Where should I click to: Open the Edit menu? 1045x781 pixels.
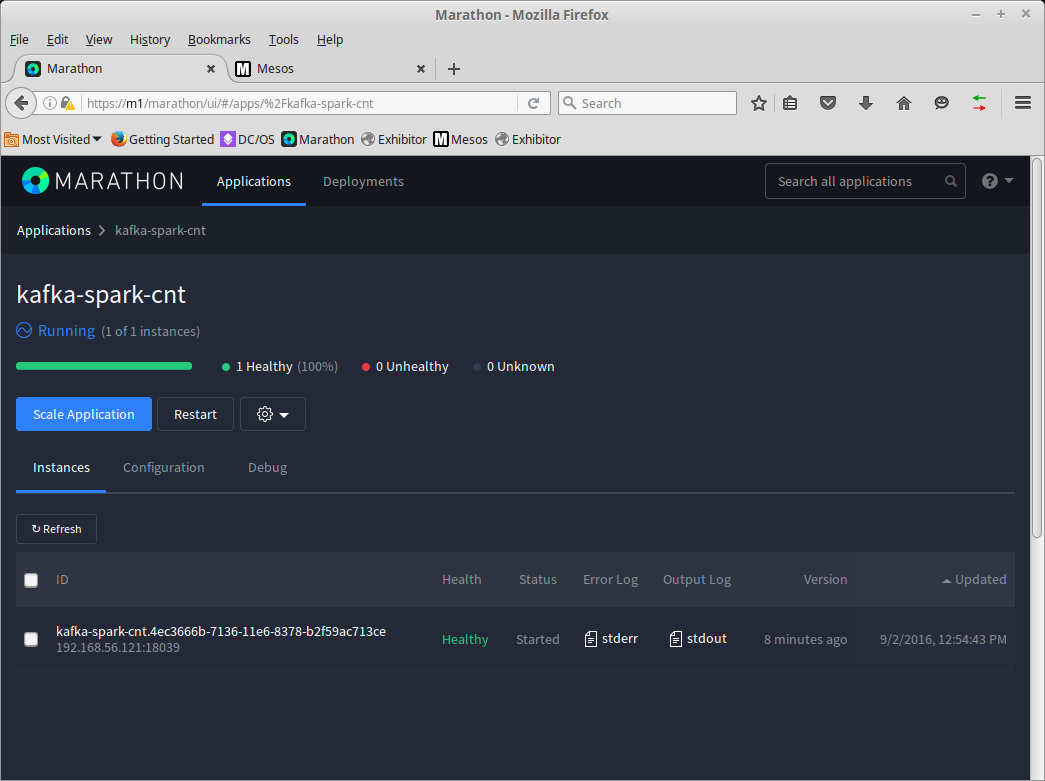pyautogui.click(x=57, y=39)
